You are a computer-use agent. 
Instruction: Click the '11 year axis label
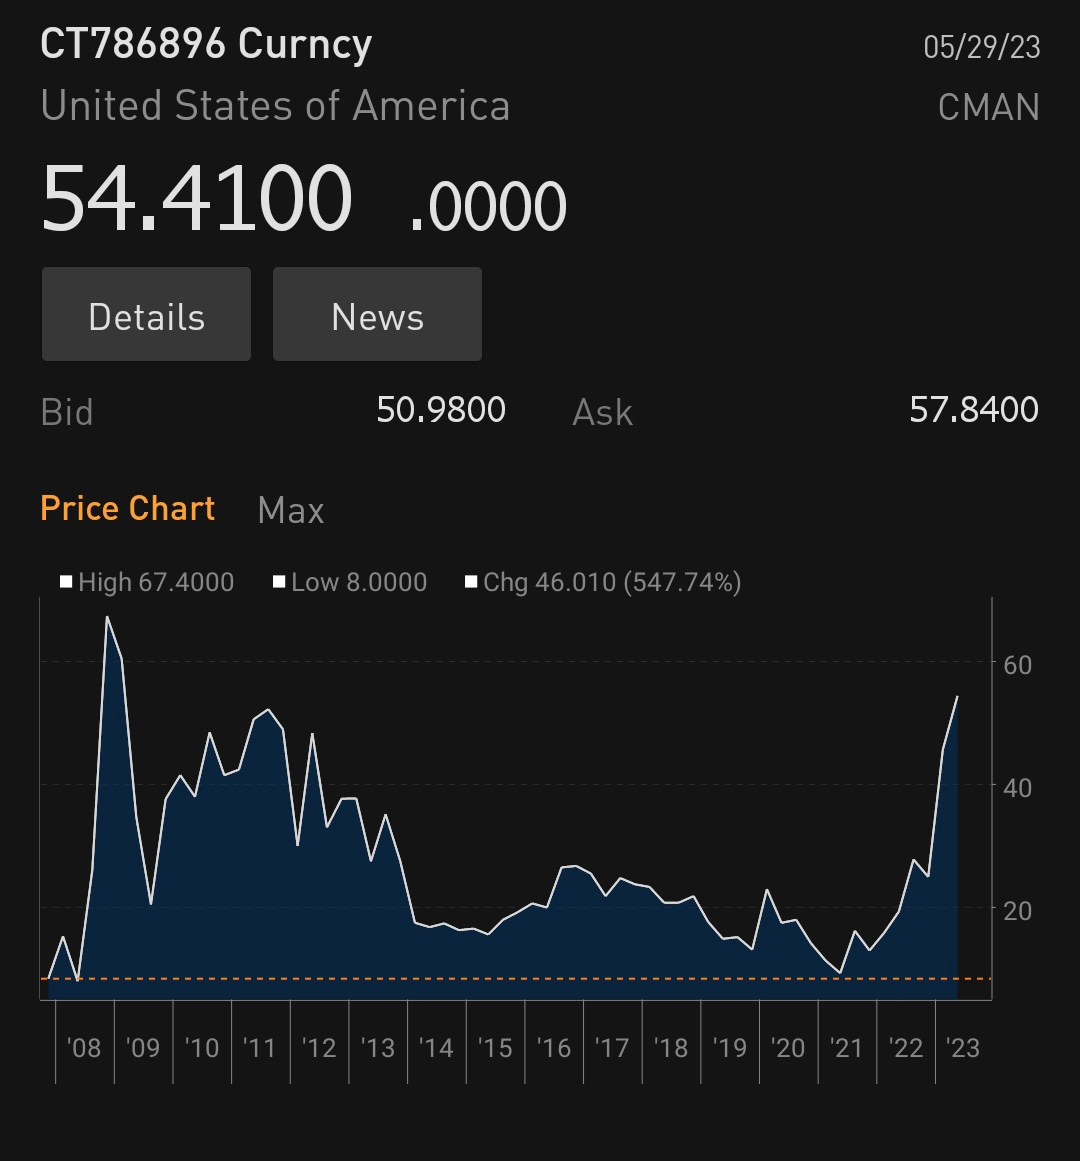coord(260,1048)
